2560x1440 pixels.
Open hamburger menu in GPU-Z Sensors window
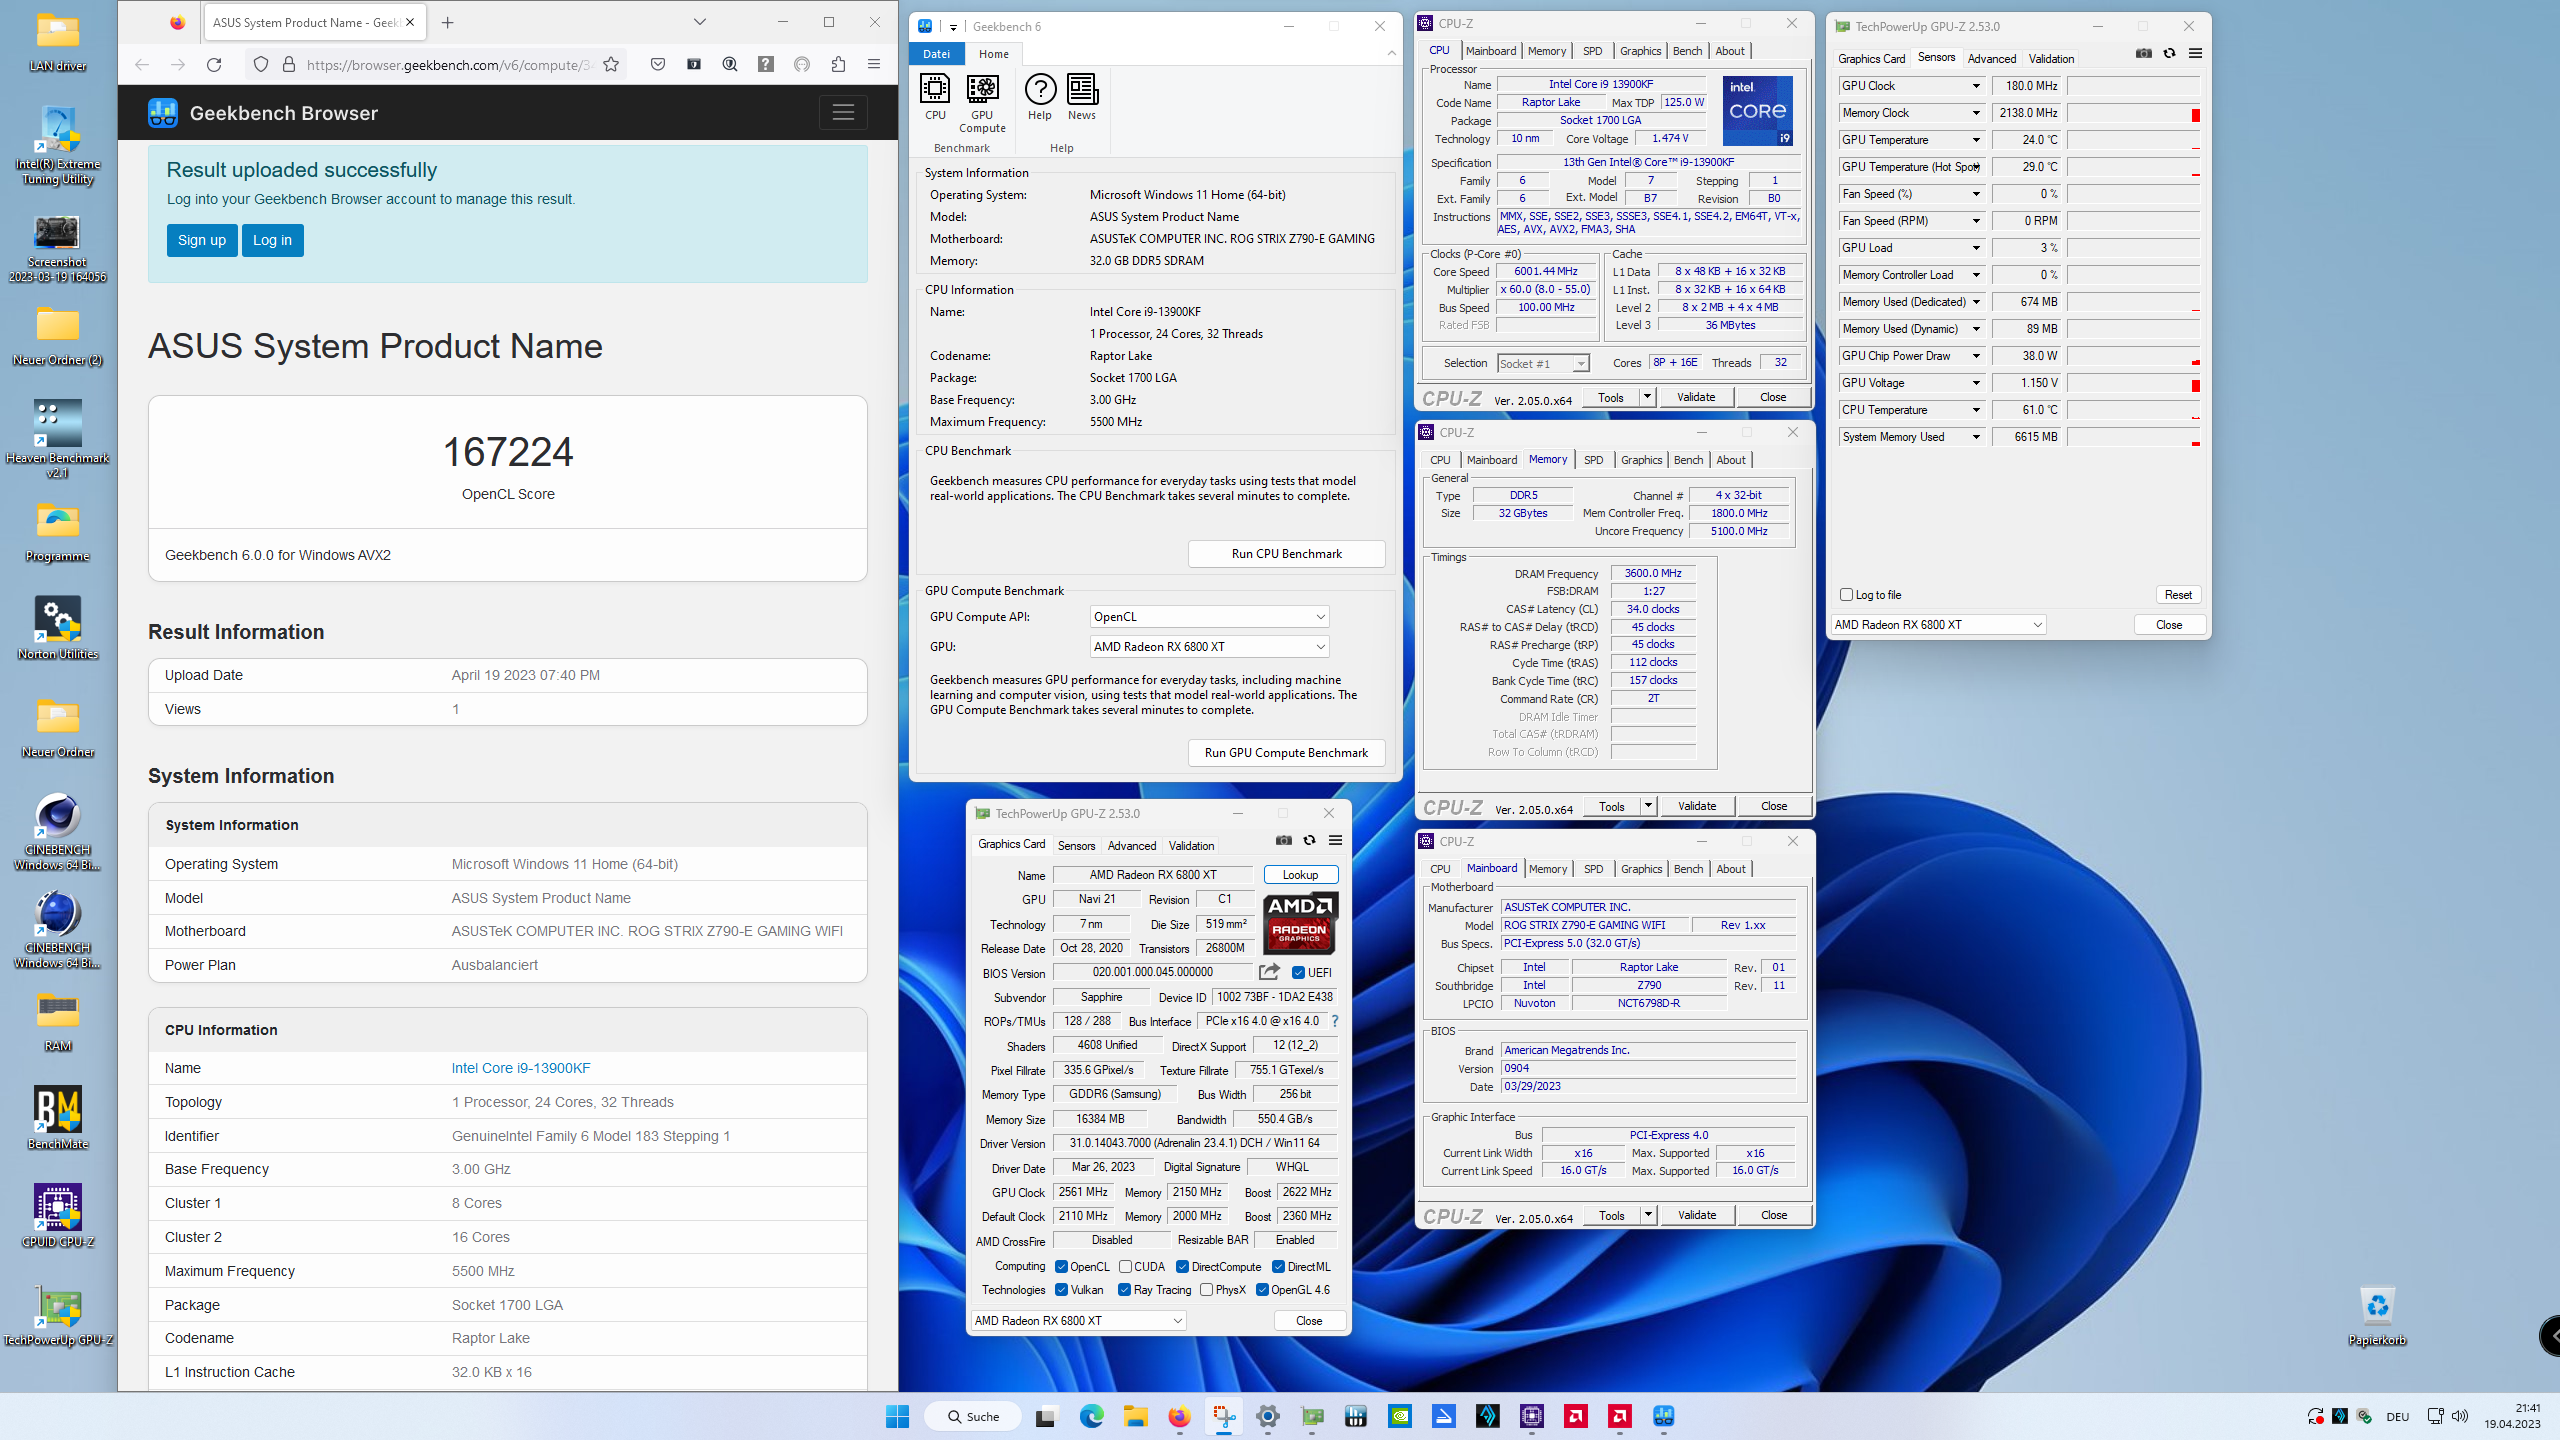coord(2195,54)
